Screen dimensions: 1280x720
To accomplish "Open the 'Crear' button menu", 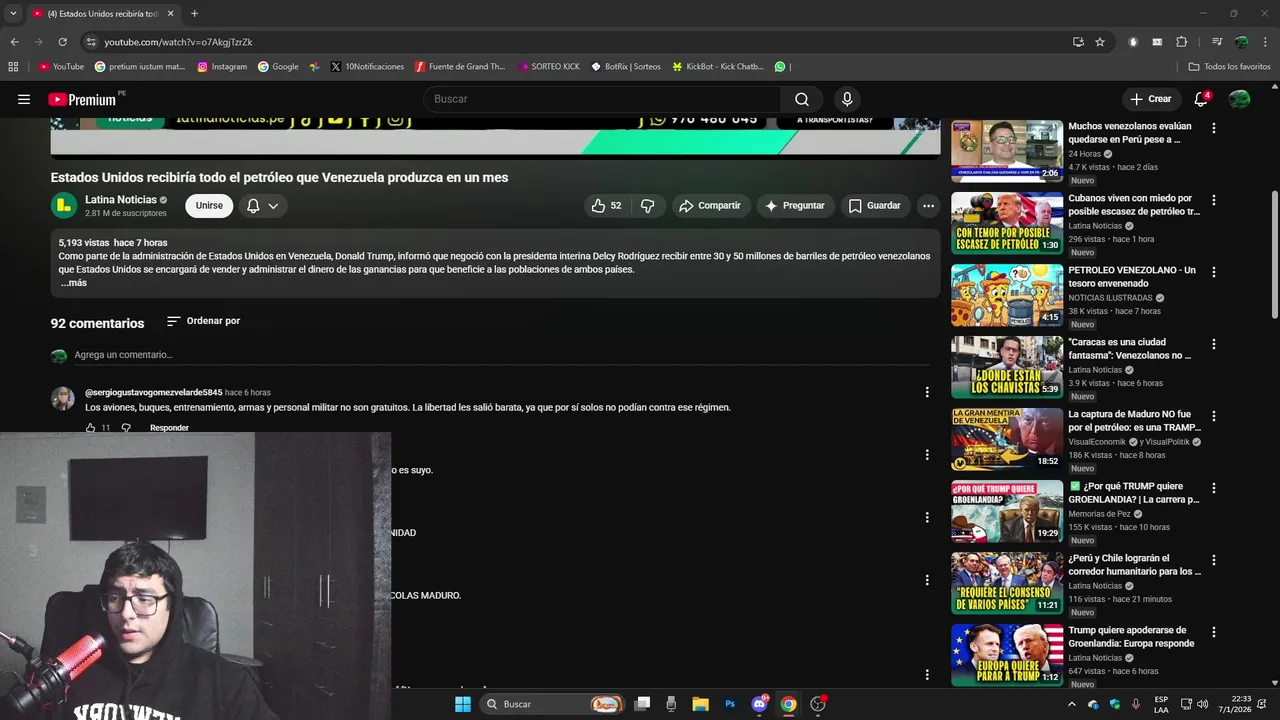I will click(x=1151, y=99).
